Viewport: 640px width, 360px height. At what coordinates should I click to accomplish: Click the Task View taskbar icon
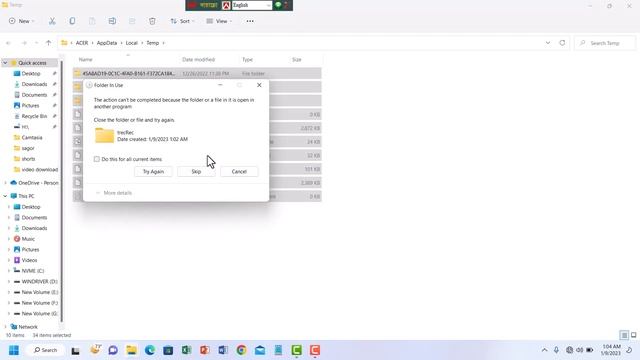(76, 350)
